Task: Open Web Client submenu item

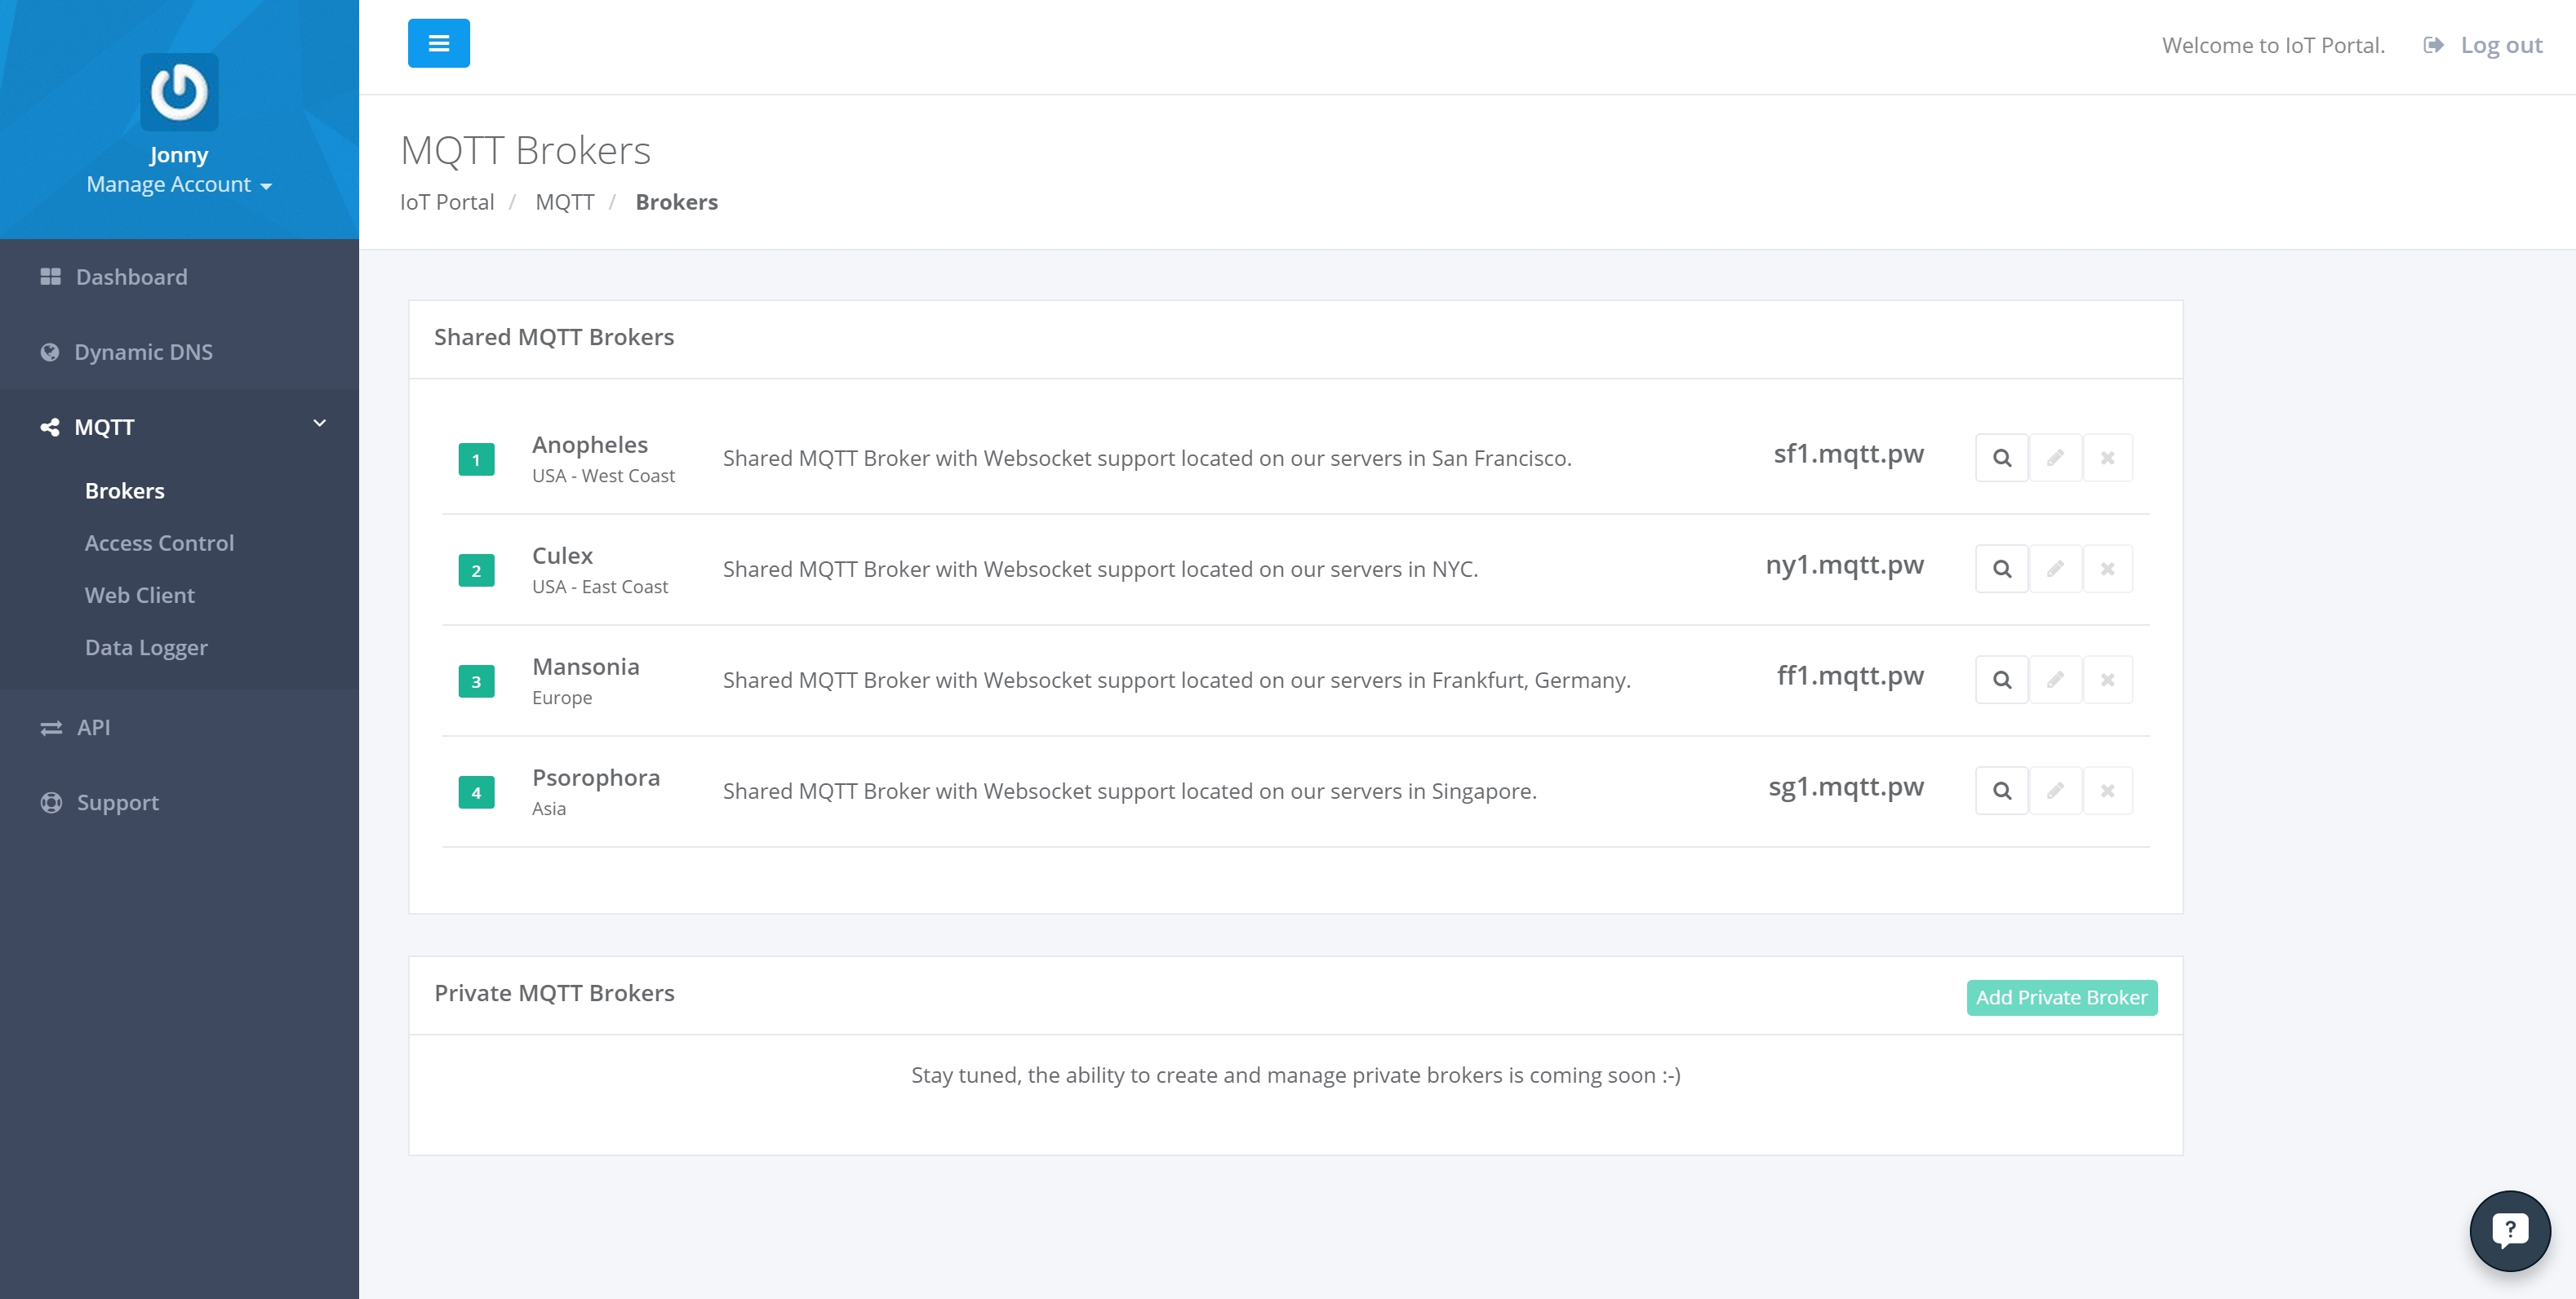Action: [140, 595]
